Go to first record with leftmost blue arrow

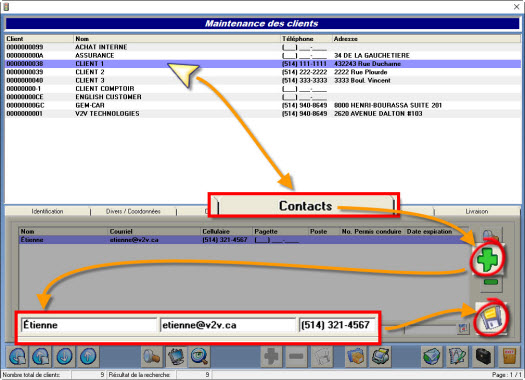pos(18,356)
